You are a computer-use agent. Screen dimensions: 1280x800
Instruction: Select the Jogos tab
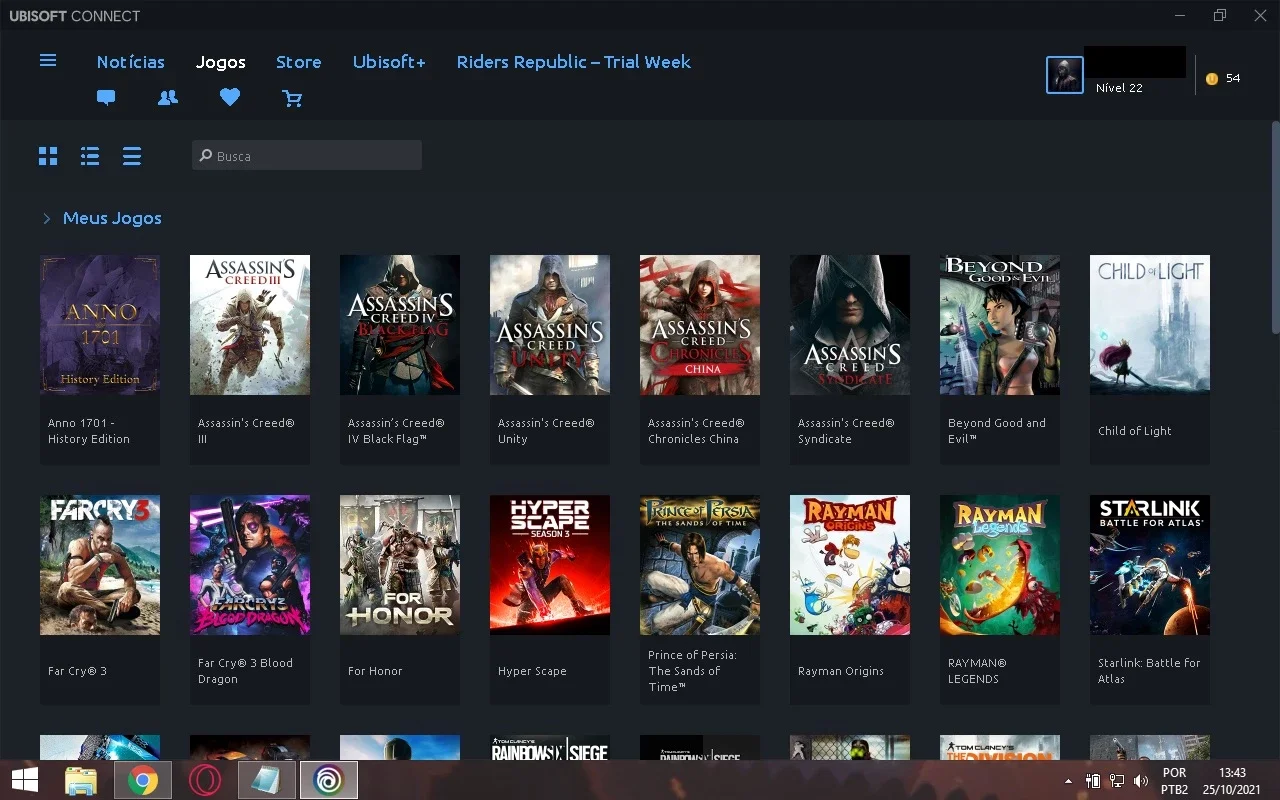221,62
